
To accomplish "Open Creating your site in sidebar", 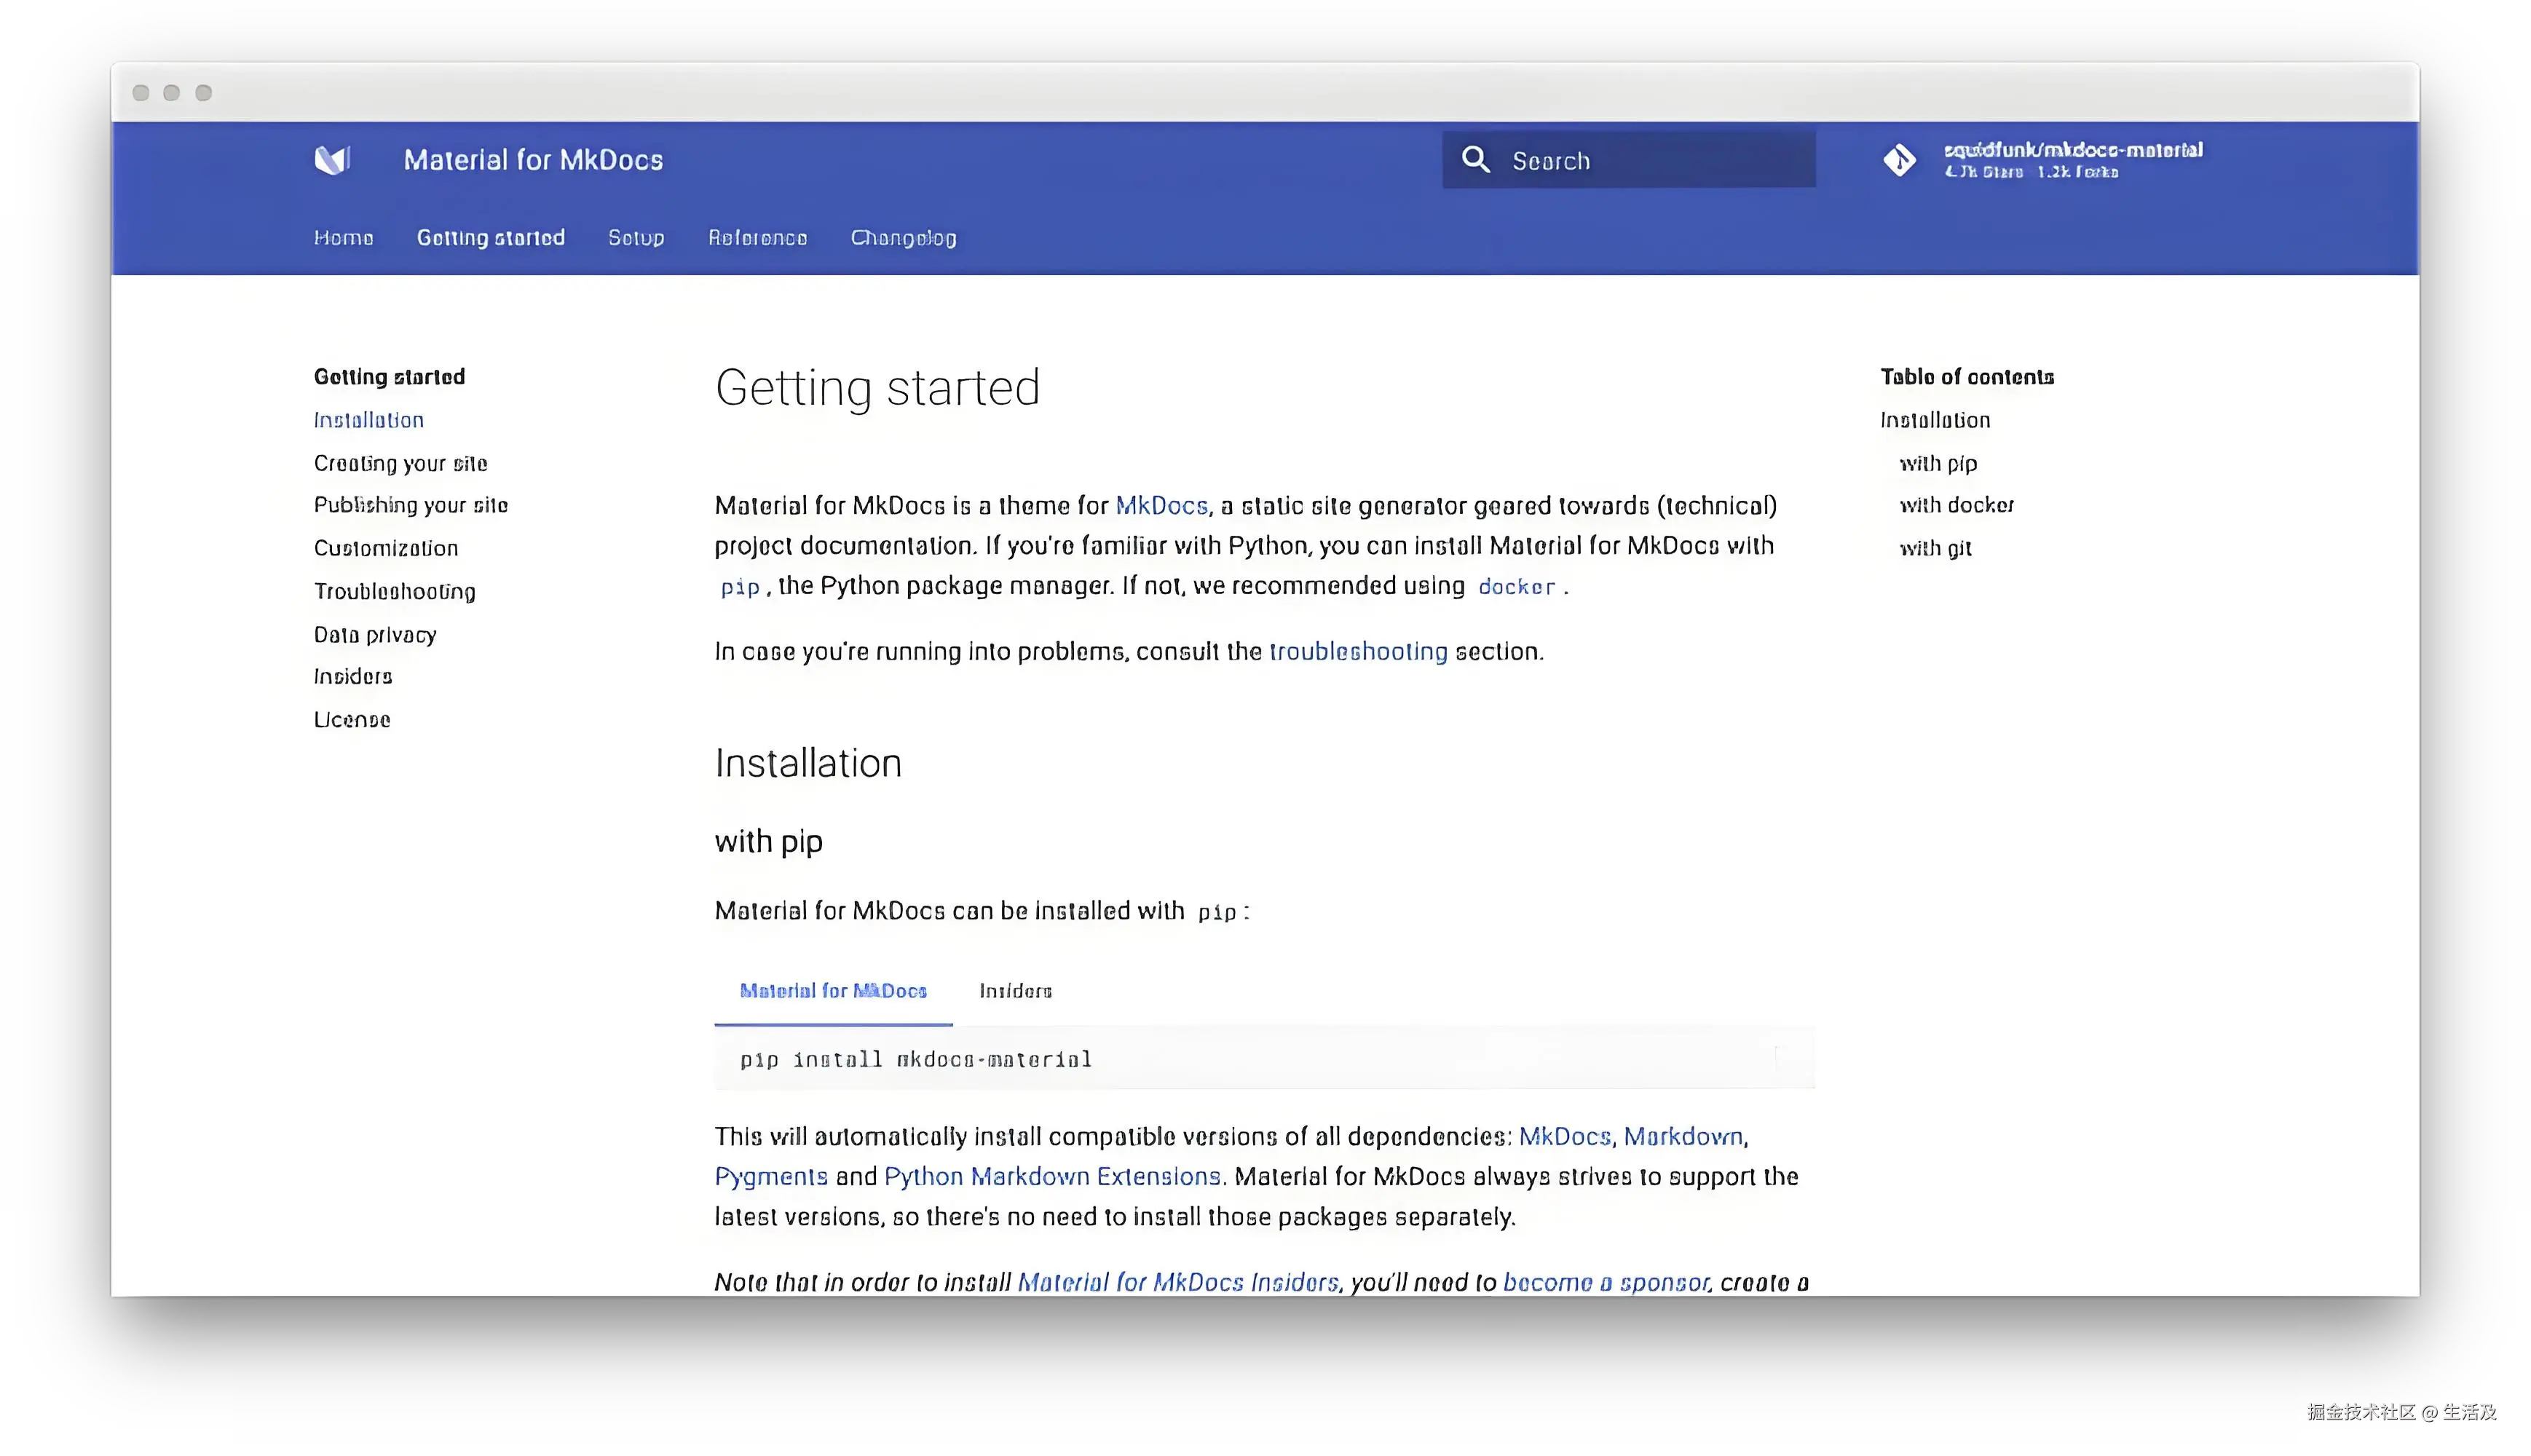I will click(400, 464).
